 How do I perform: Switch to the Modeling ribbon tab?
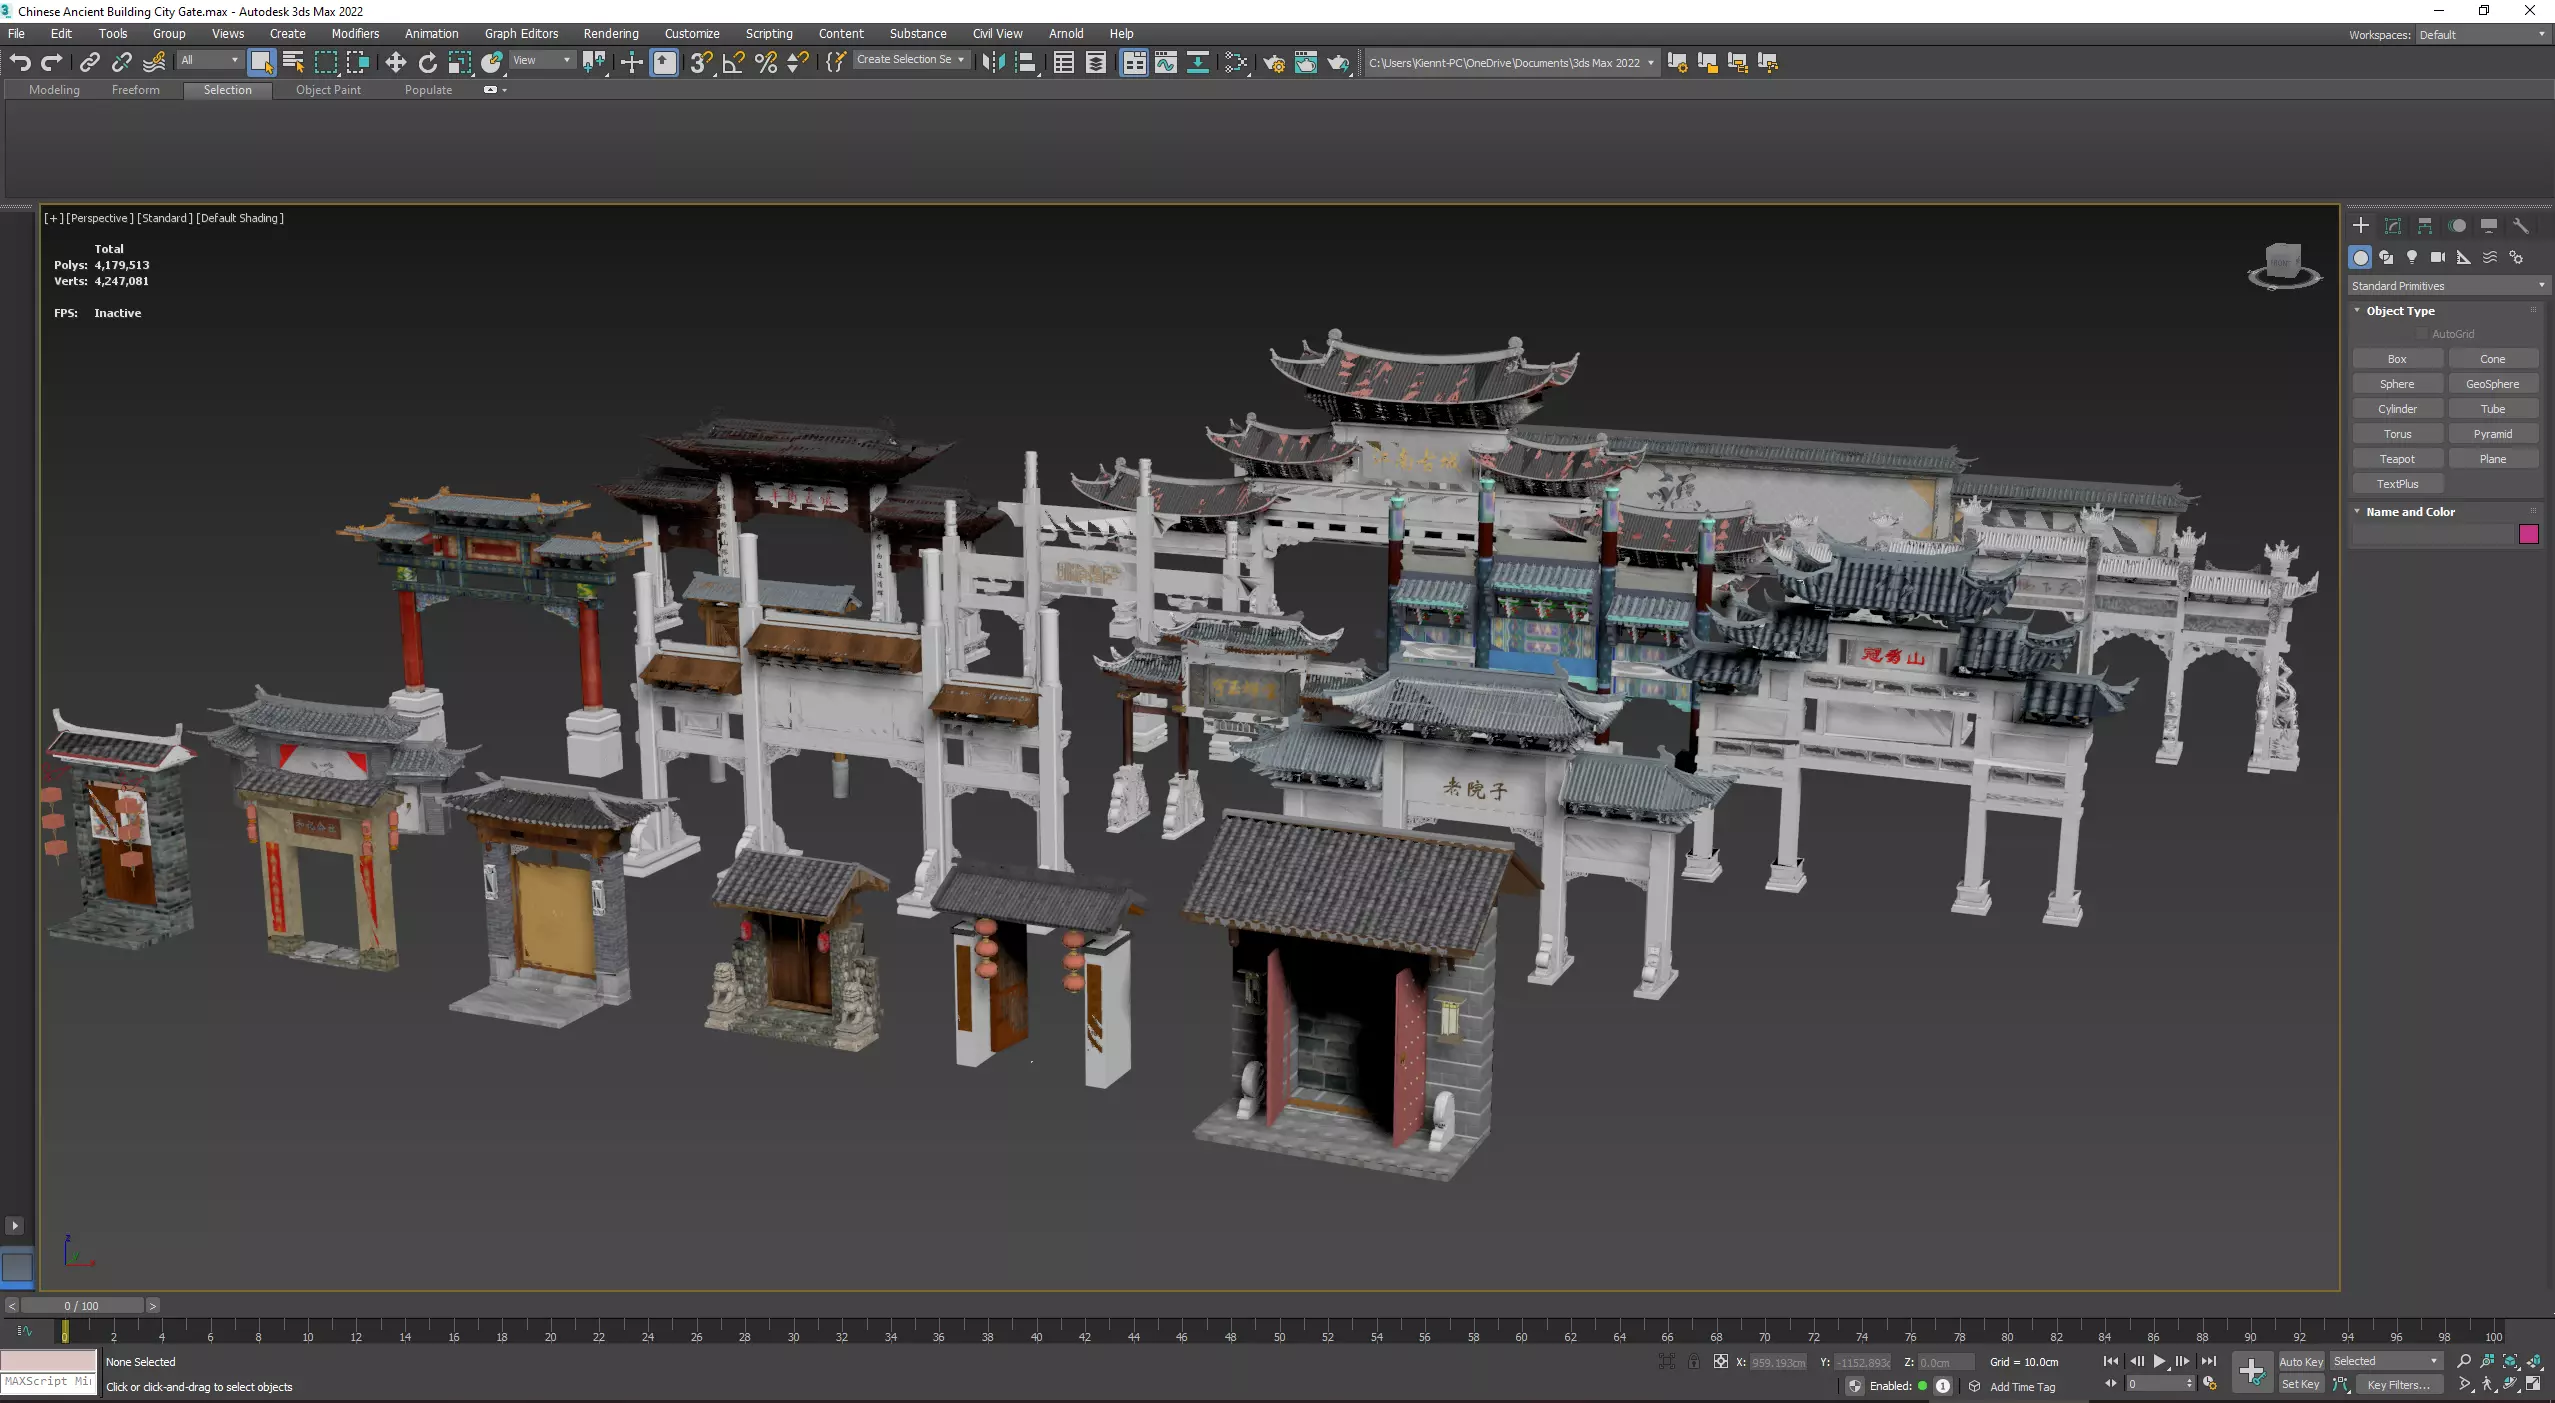point(54,90)
